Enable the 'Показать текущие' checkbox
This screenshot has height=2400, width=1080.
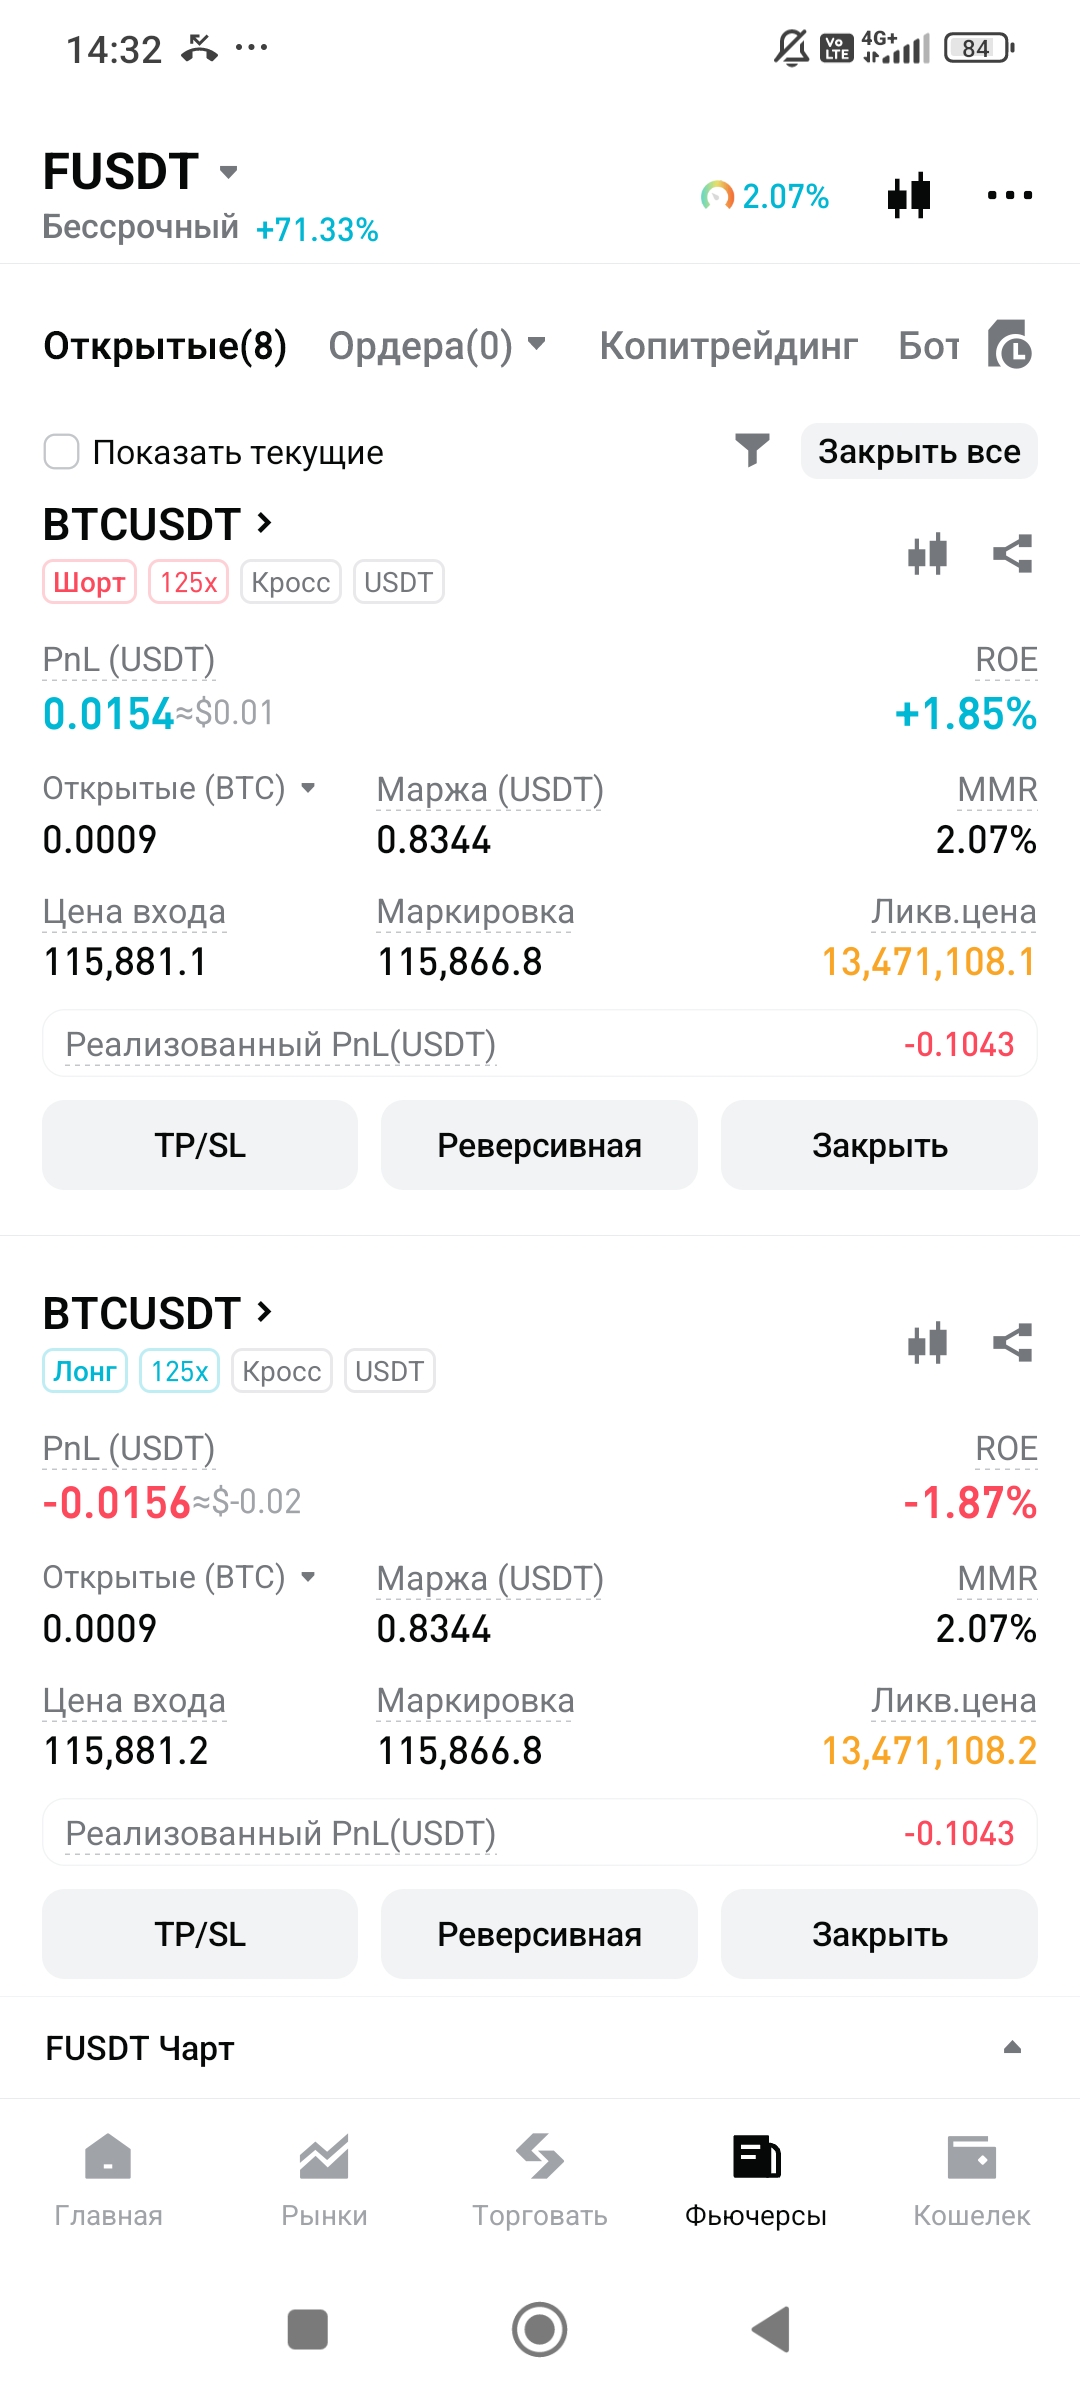tap(62, 452)
